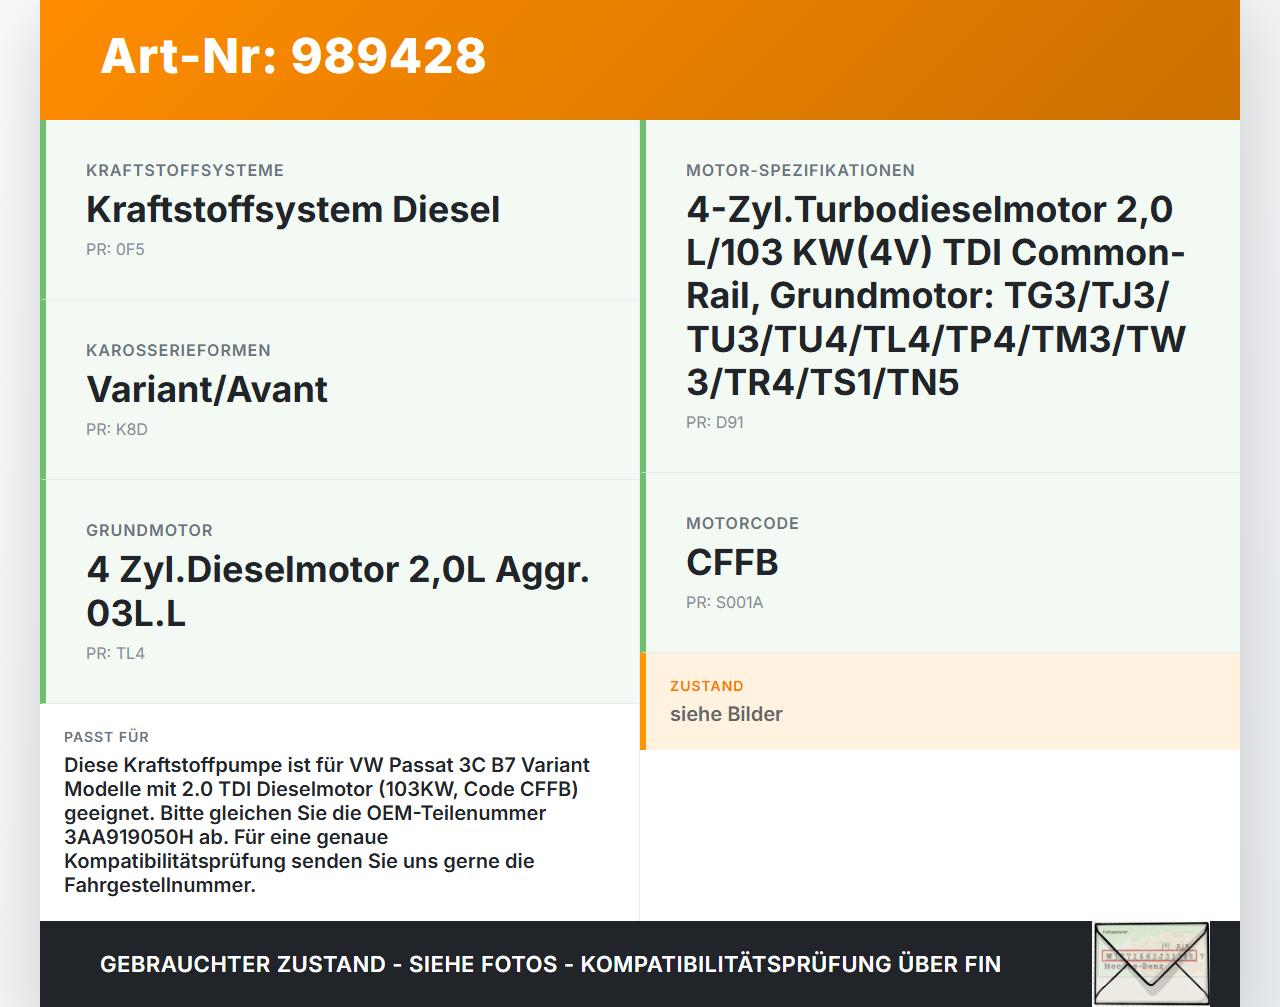Click the 'Art-Nr: 989428' heading
The image size is (1280, 1007).
293,56
